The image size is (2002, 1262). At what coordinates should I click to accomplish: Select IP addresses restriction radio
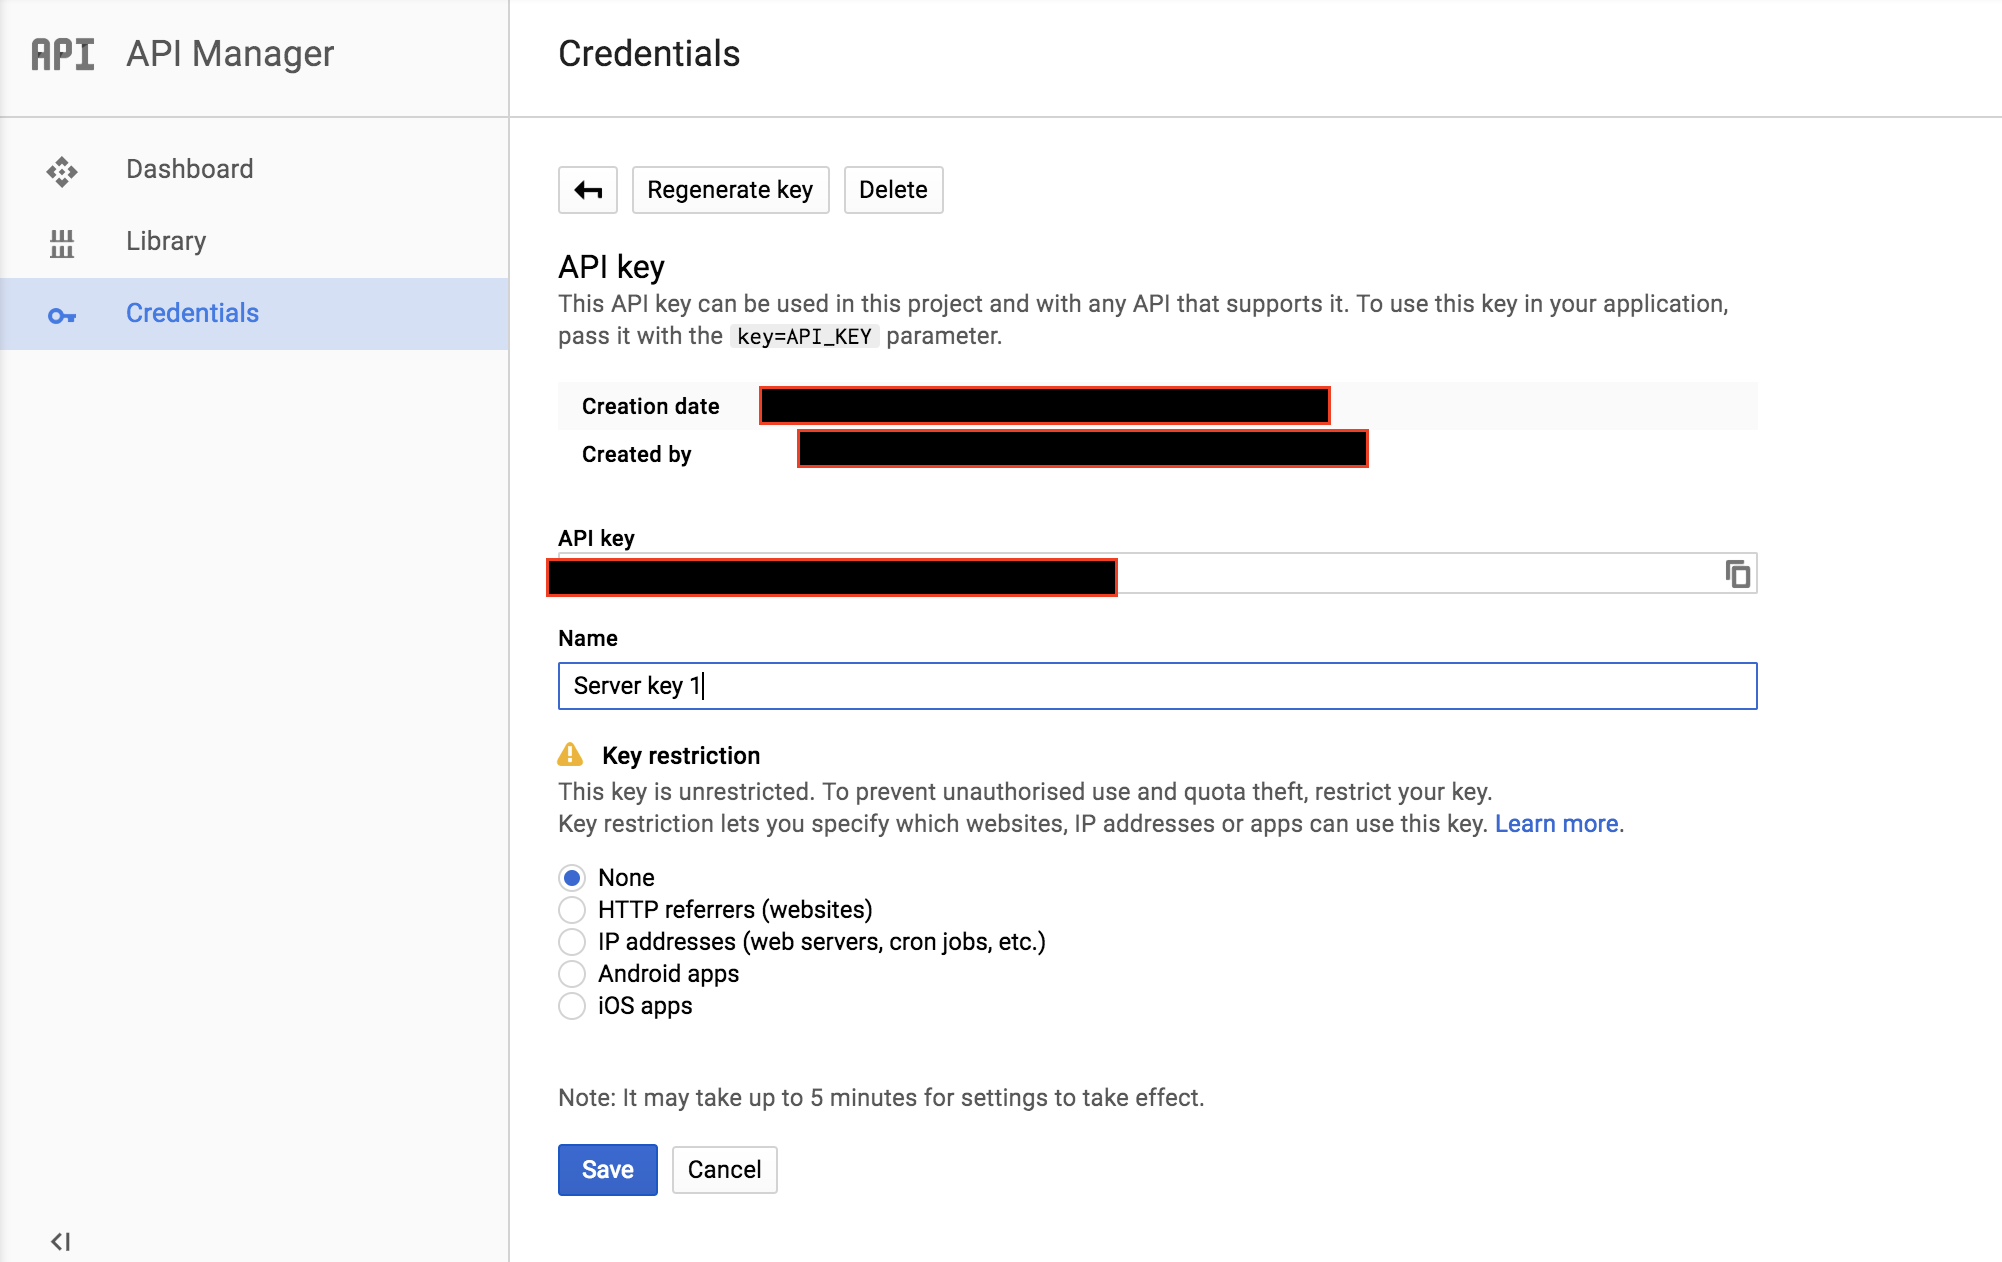tap(572, 942)
